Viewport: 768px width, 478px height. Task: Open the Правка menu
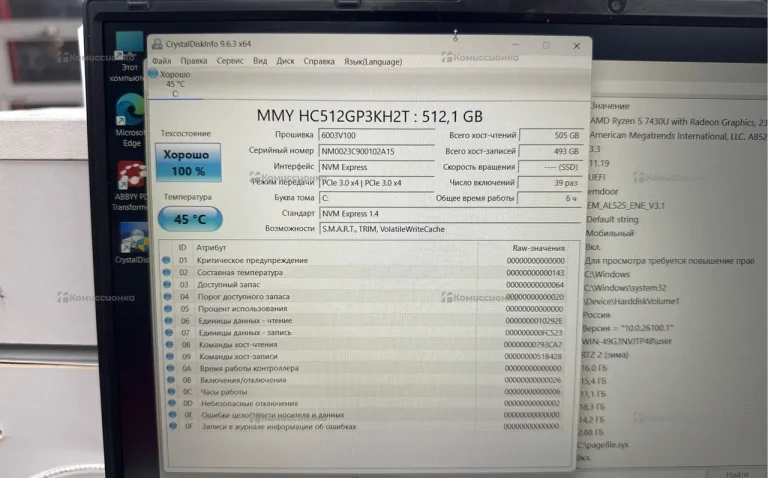[x=193, y=61]
